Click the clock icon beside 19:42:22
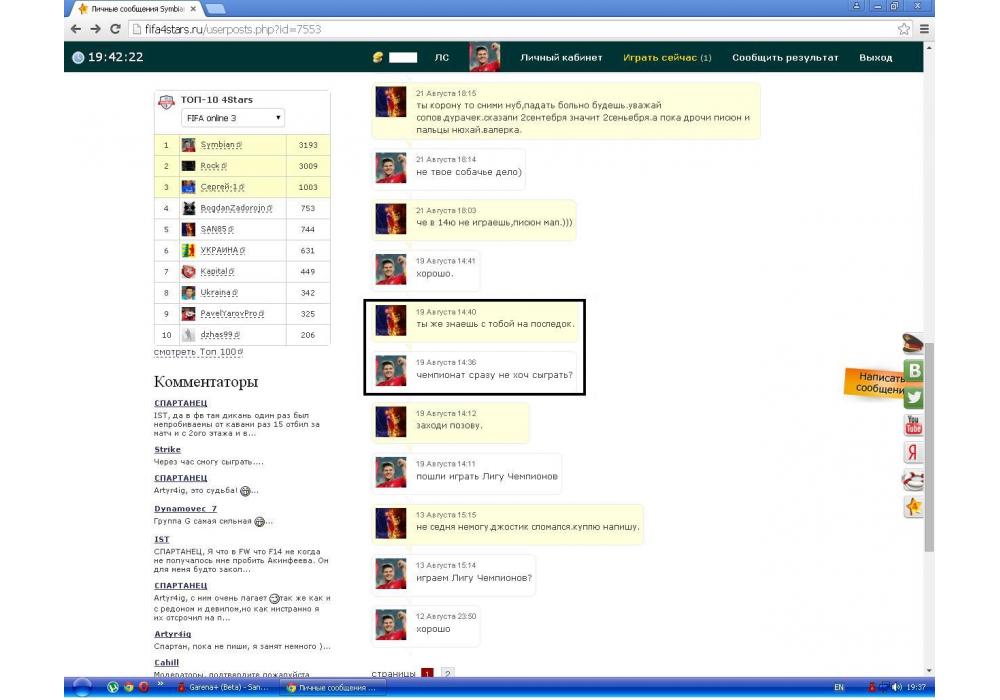 tap(78, 57)
